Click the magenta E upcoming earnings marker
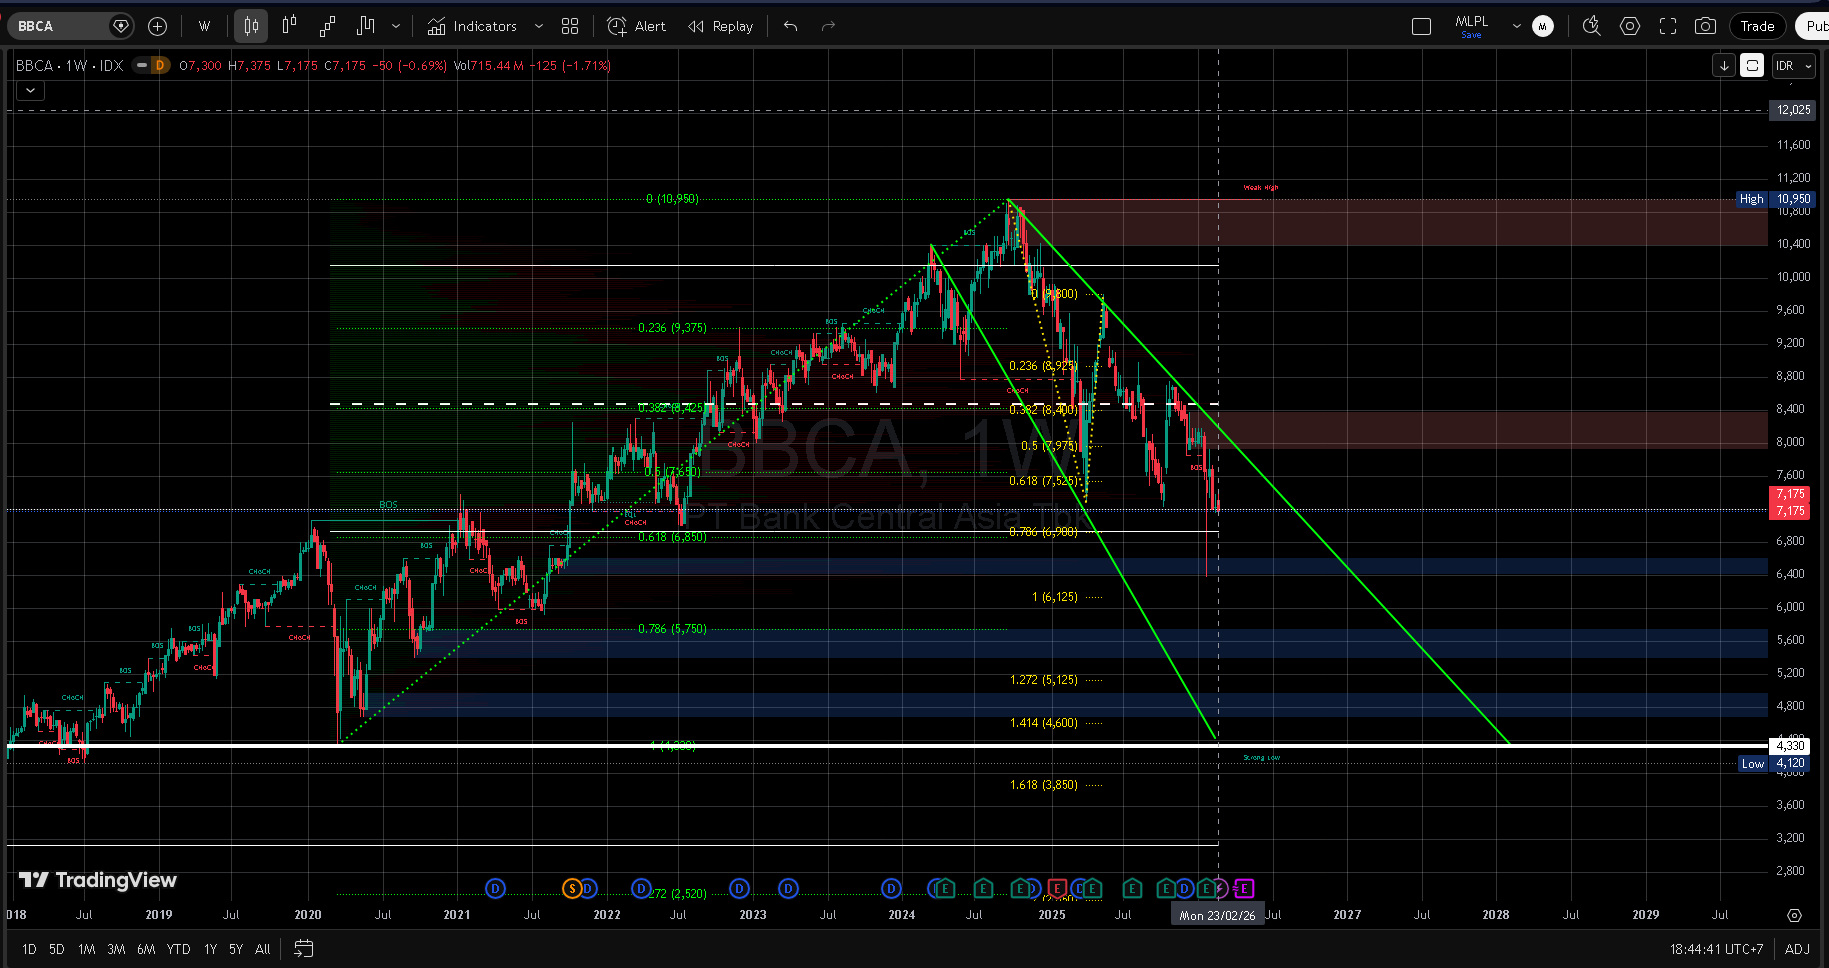The height and width of the screenshot is (968, 1829). pyautogui.click(x=1244, y=888)
